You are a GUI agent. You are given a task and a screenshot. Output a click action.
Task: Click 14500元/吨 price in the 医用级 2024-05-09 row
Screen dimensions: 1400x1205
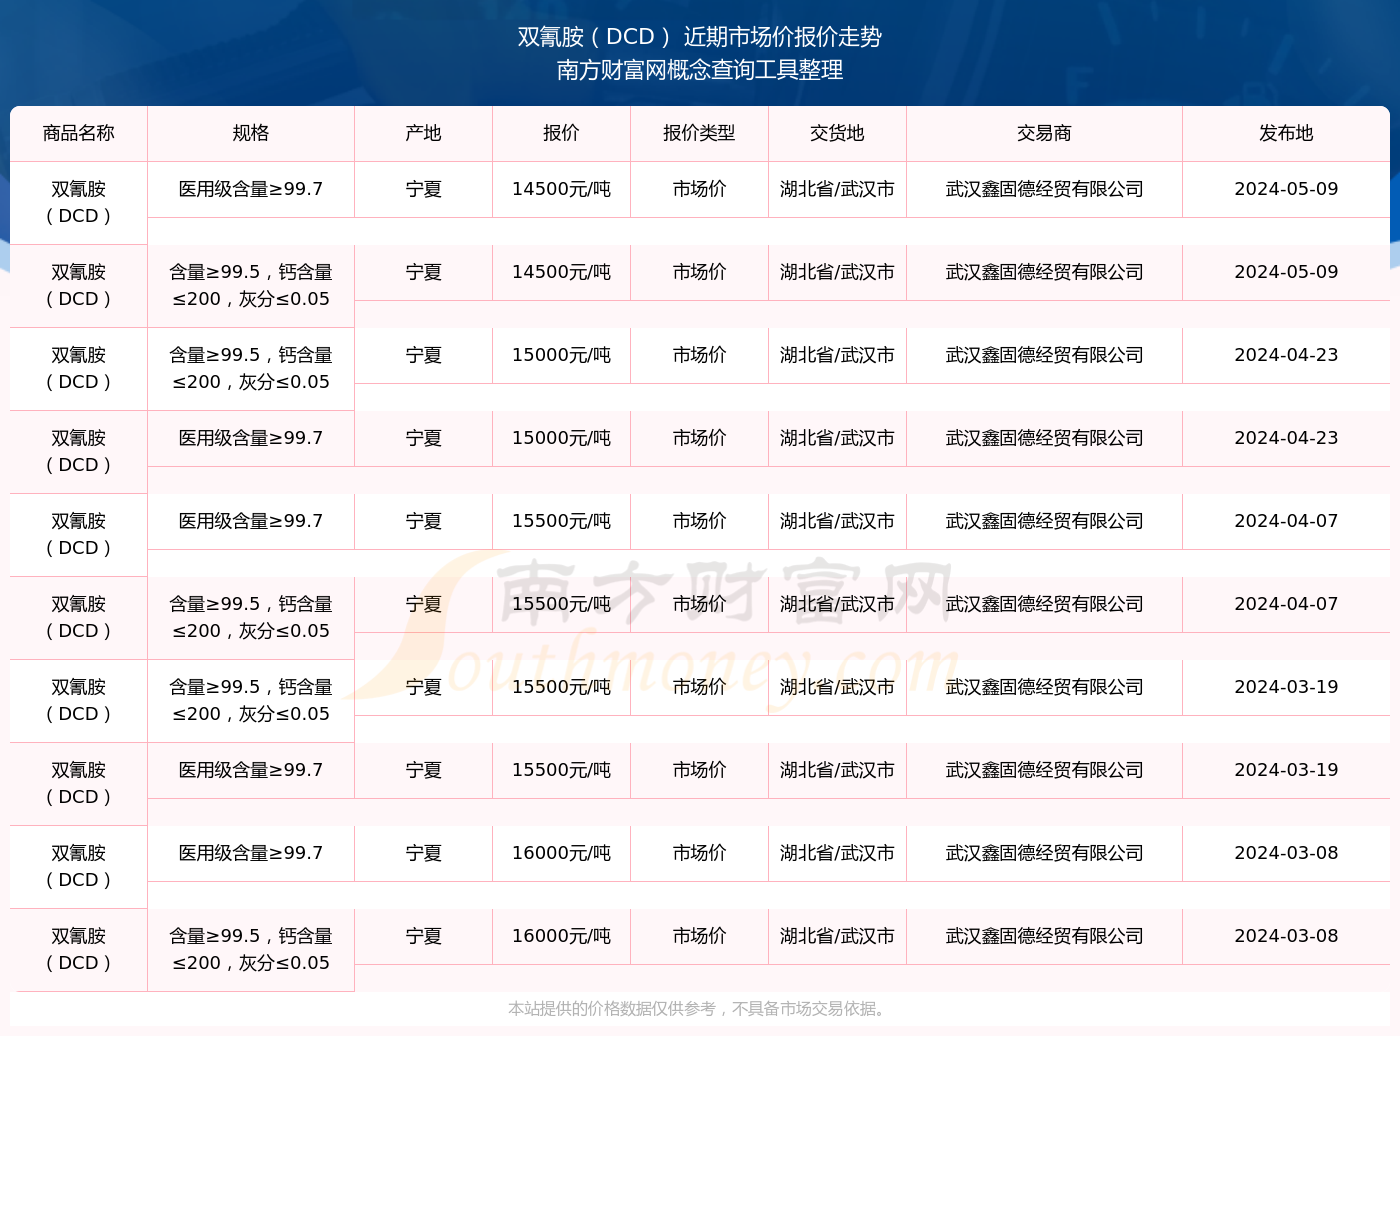tap(562, 189)
